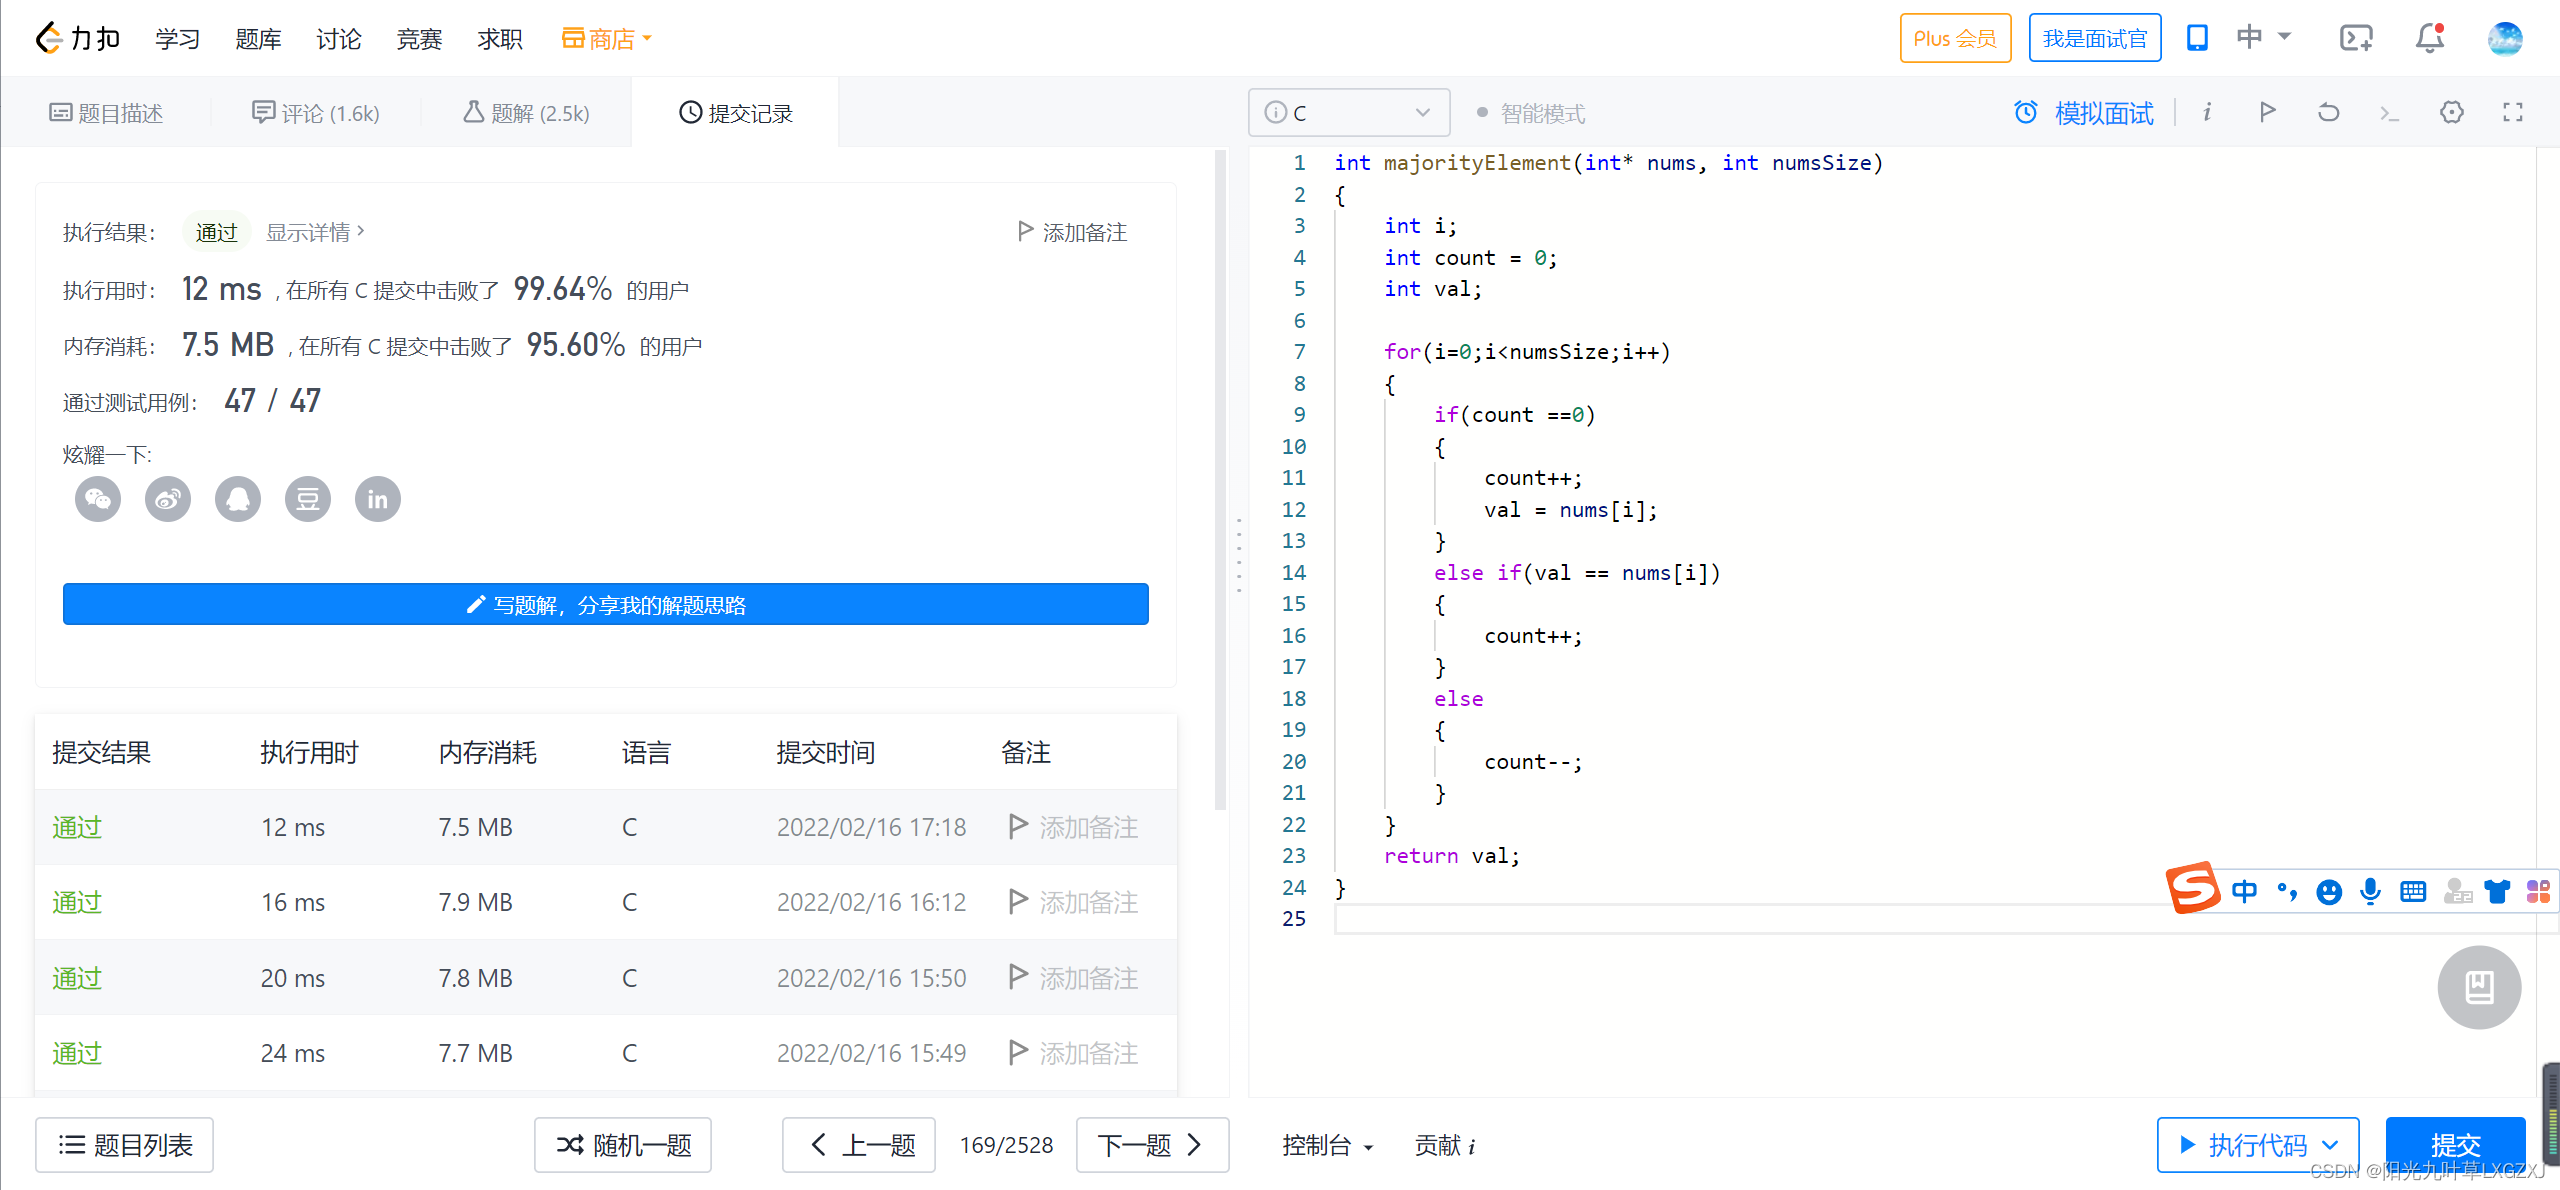
Task: Open 题目列表 problem list
Action: point(124,1145)
